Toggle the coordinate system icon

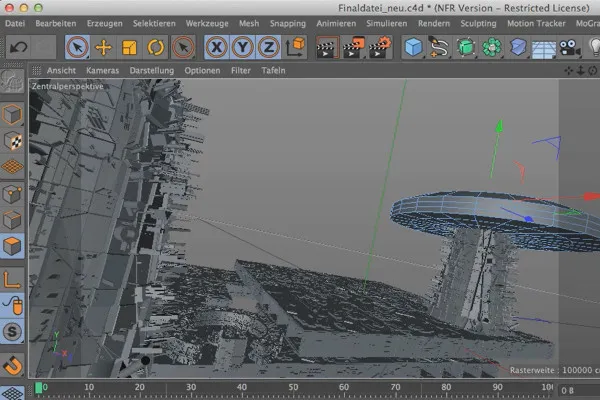[295, 47]
